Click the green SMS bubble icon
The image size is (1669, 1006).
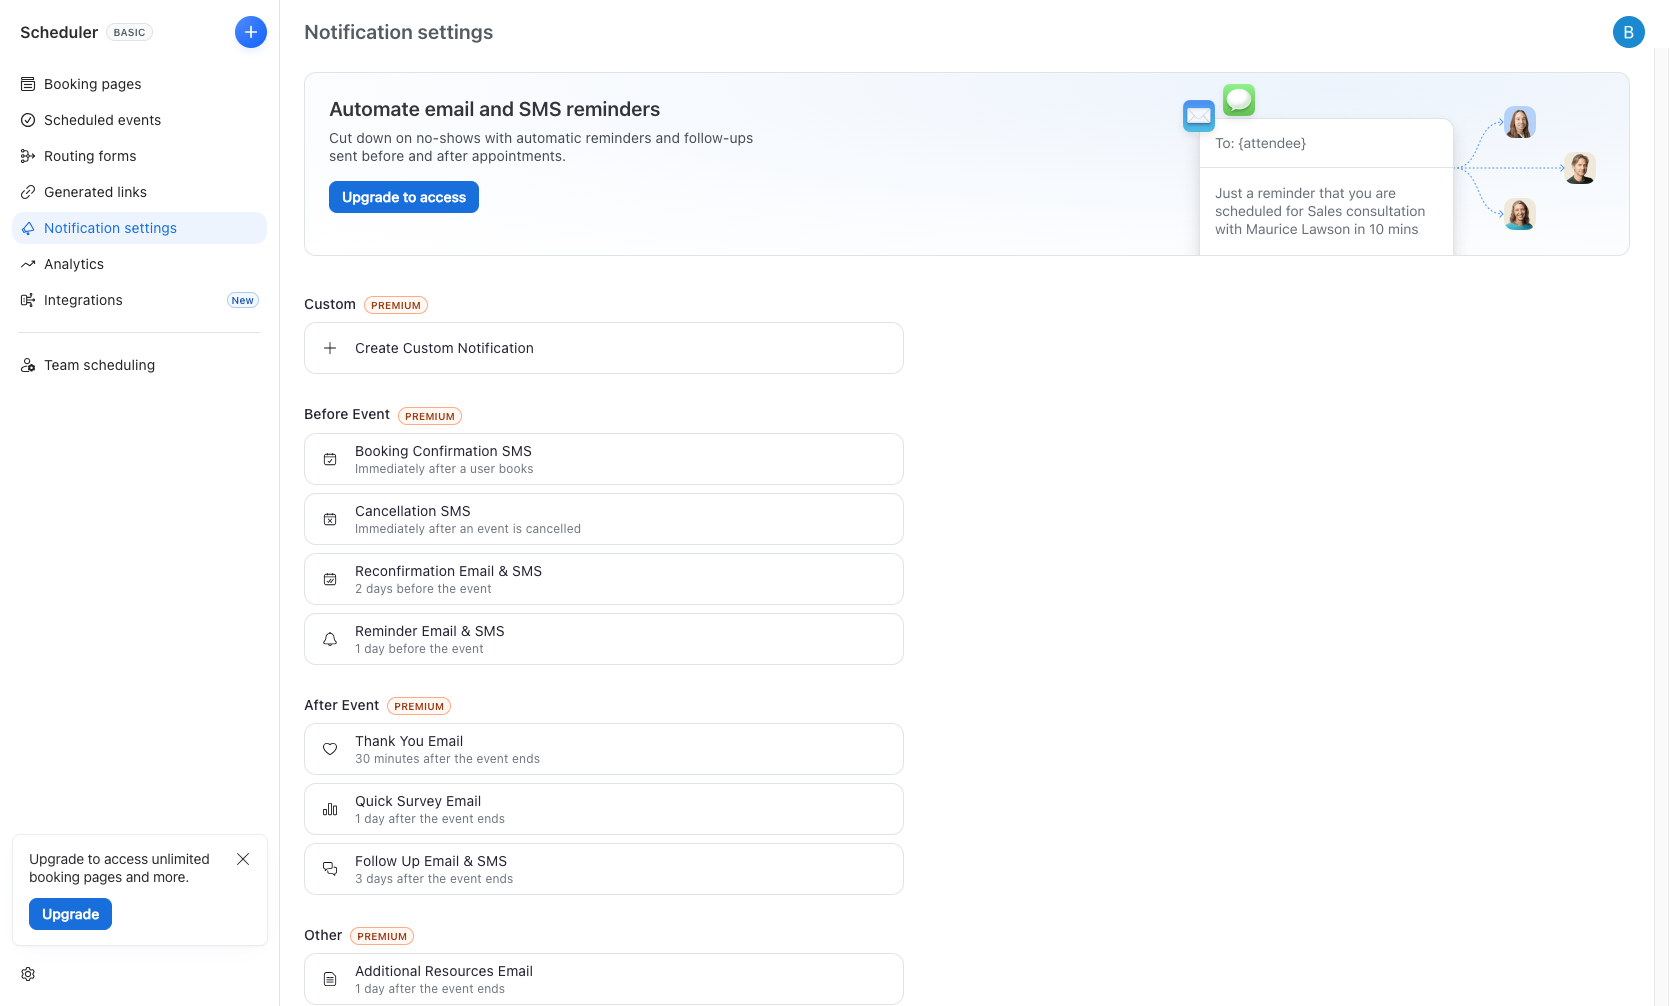point(1239,99)
